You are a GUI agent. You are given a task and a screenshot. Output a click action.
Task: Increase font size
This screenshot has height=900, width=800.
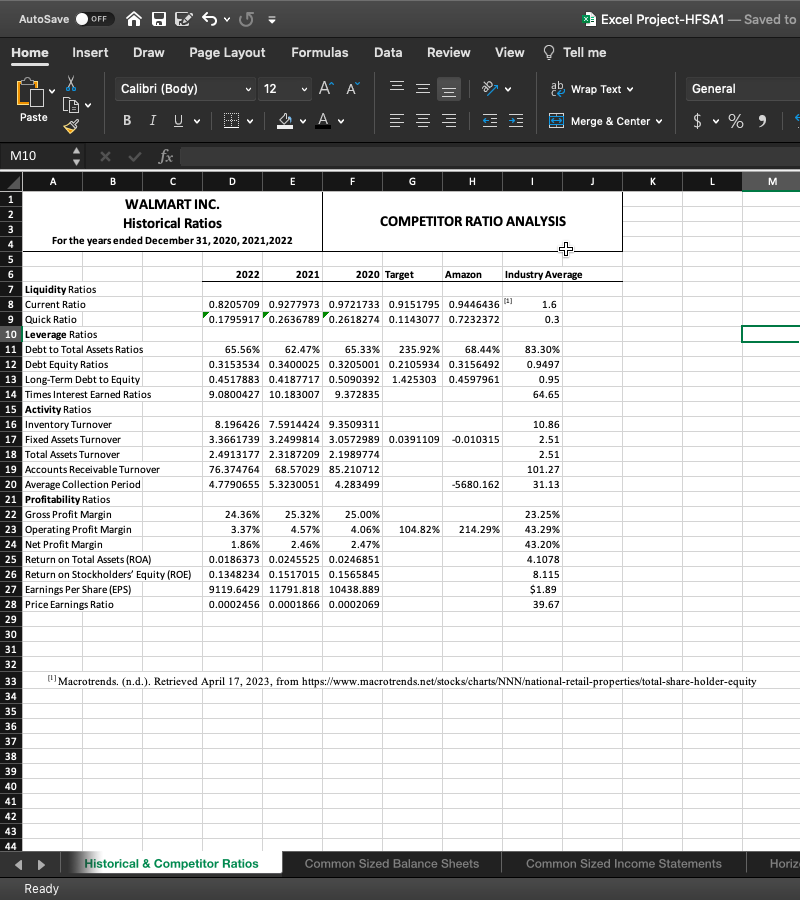(x=326, y=88)
